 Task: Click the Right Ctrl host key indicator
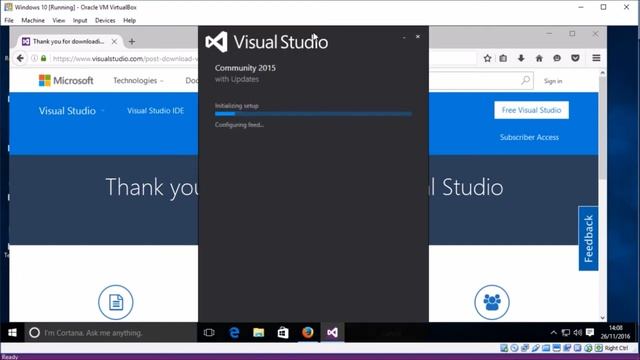coord(616,348)
